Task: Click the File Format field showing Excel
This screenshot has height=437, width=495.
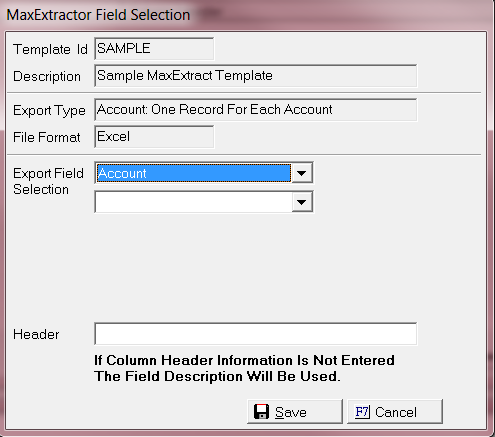Action: [154, 137]
